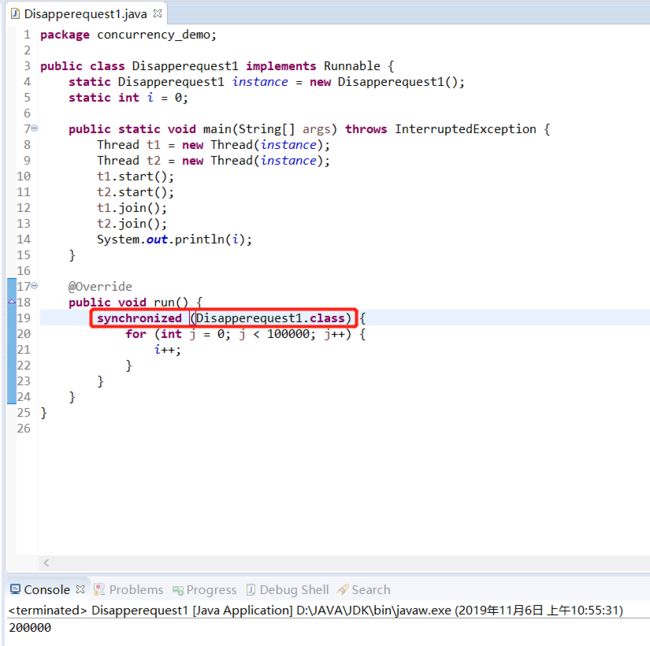Screen dimensions: 650x646
Task: Collapse the main method at line 7
Action: [x=35, y=128]
